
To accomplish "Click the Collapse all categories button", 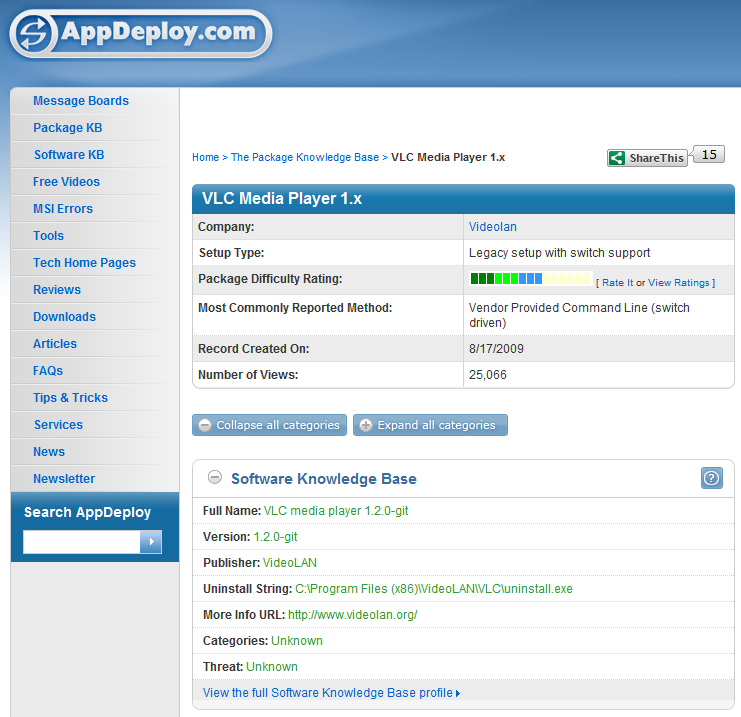I will point(269,425).
